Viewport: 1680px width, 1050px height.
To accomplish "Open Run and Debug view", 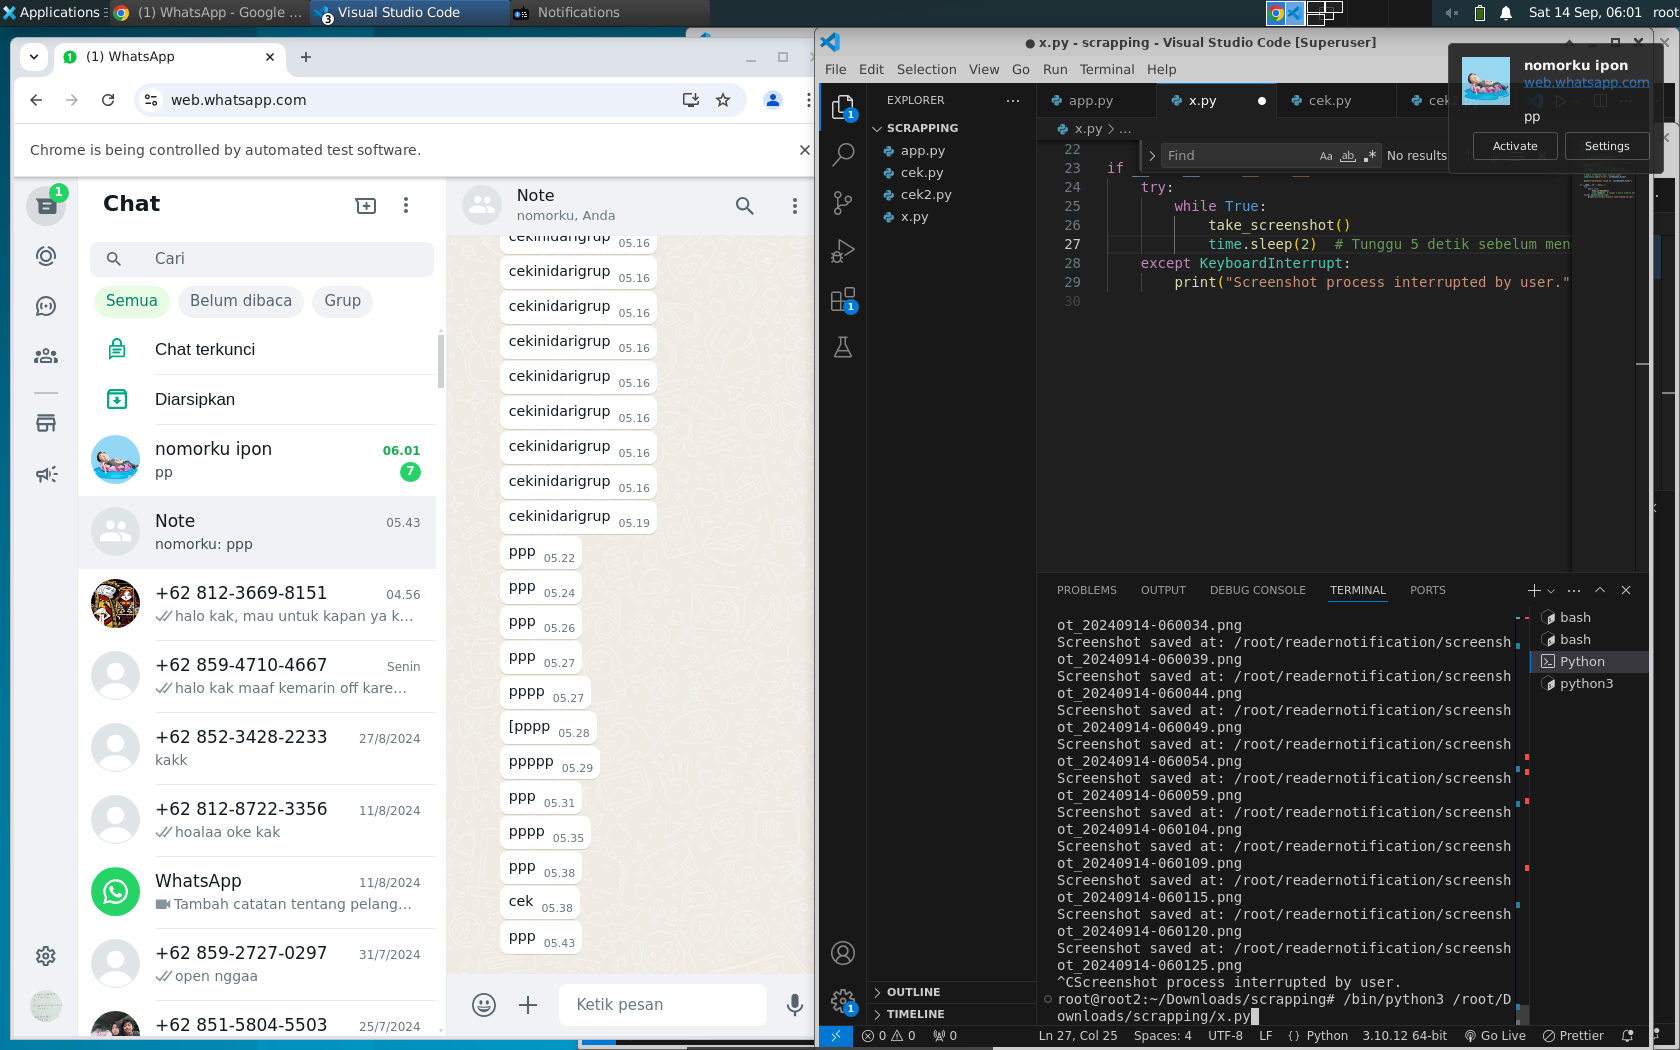I will pyautogui.click(x=843, y=251).
